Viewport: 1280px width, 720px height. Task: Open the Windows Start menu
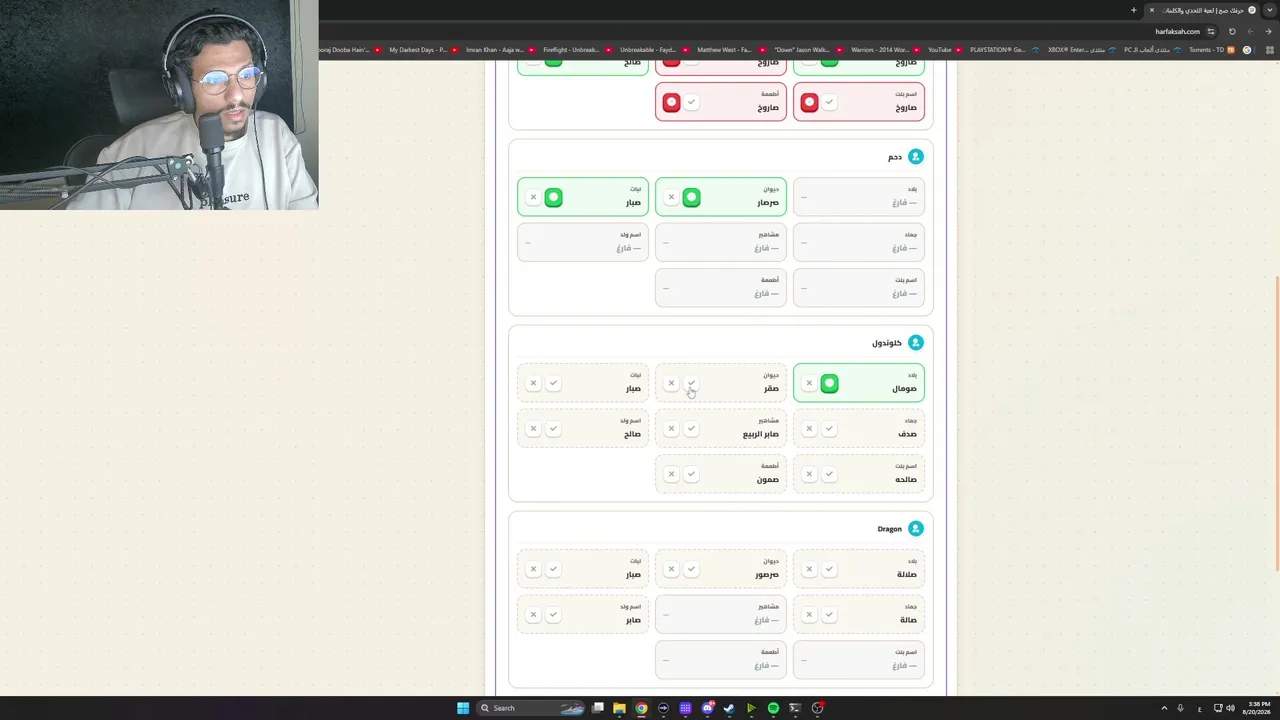coord(463,708)
